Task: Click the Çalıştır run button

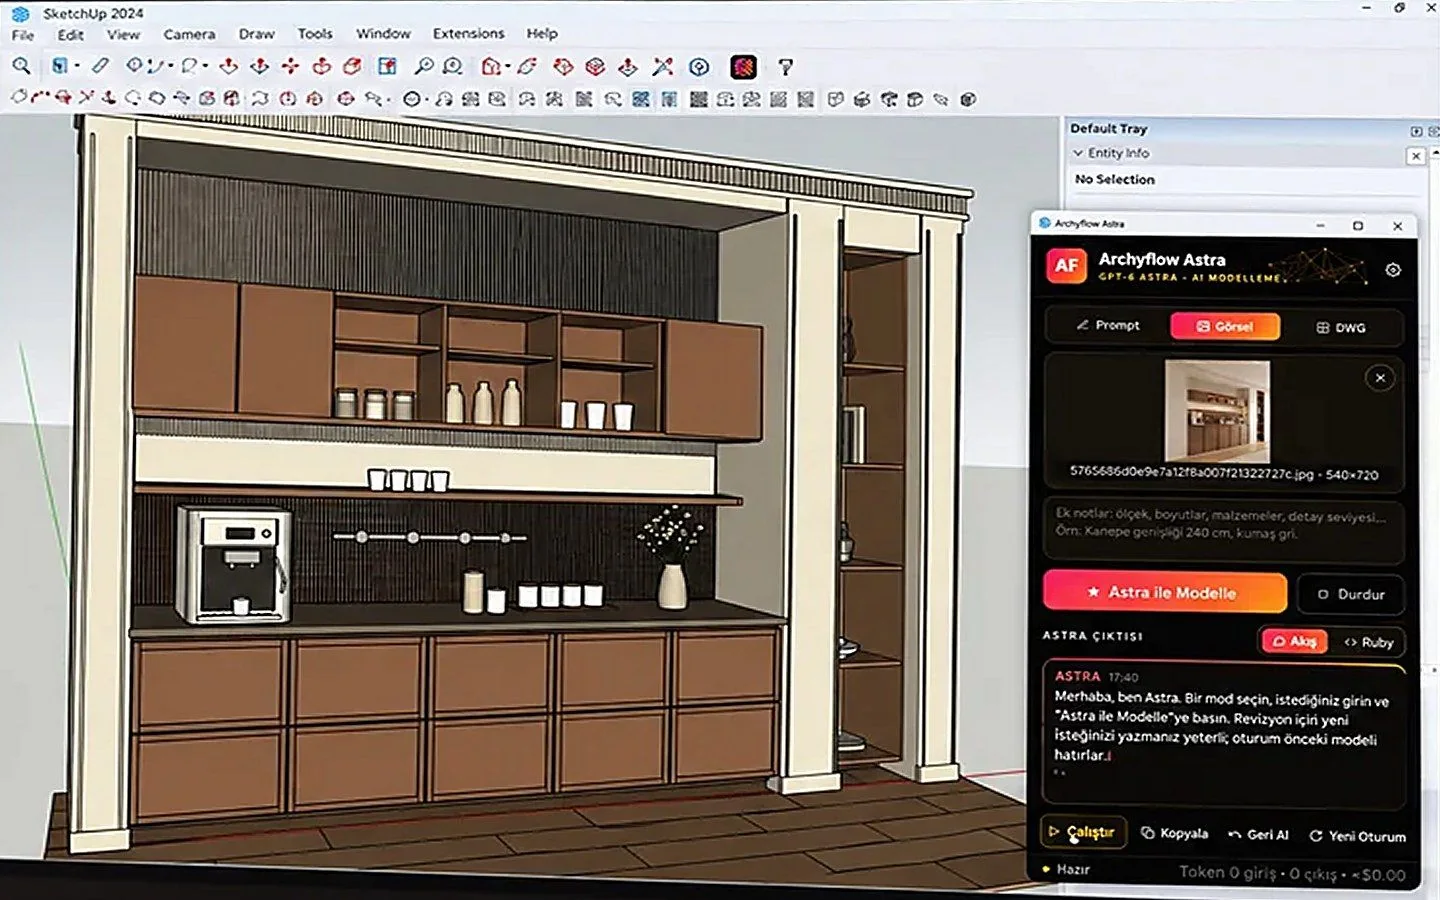Action: (x=1083, y=832)
